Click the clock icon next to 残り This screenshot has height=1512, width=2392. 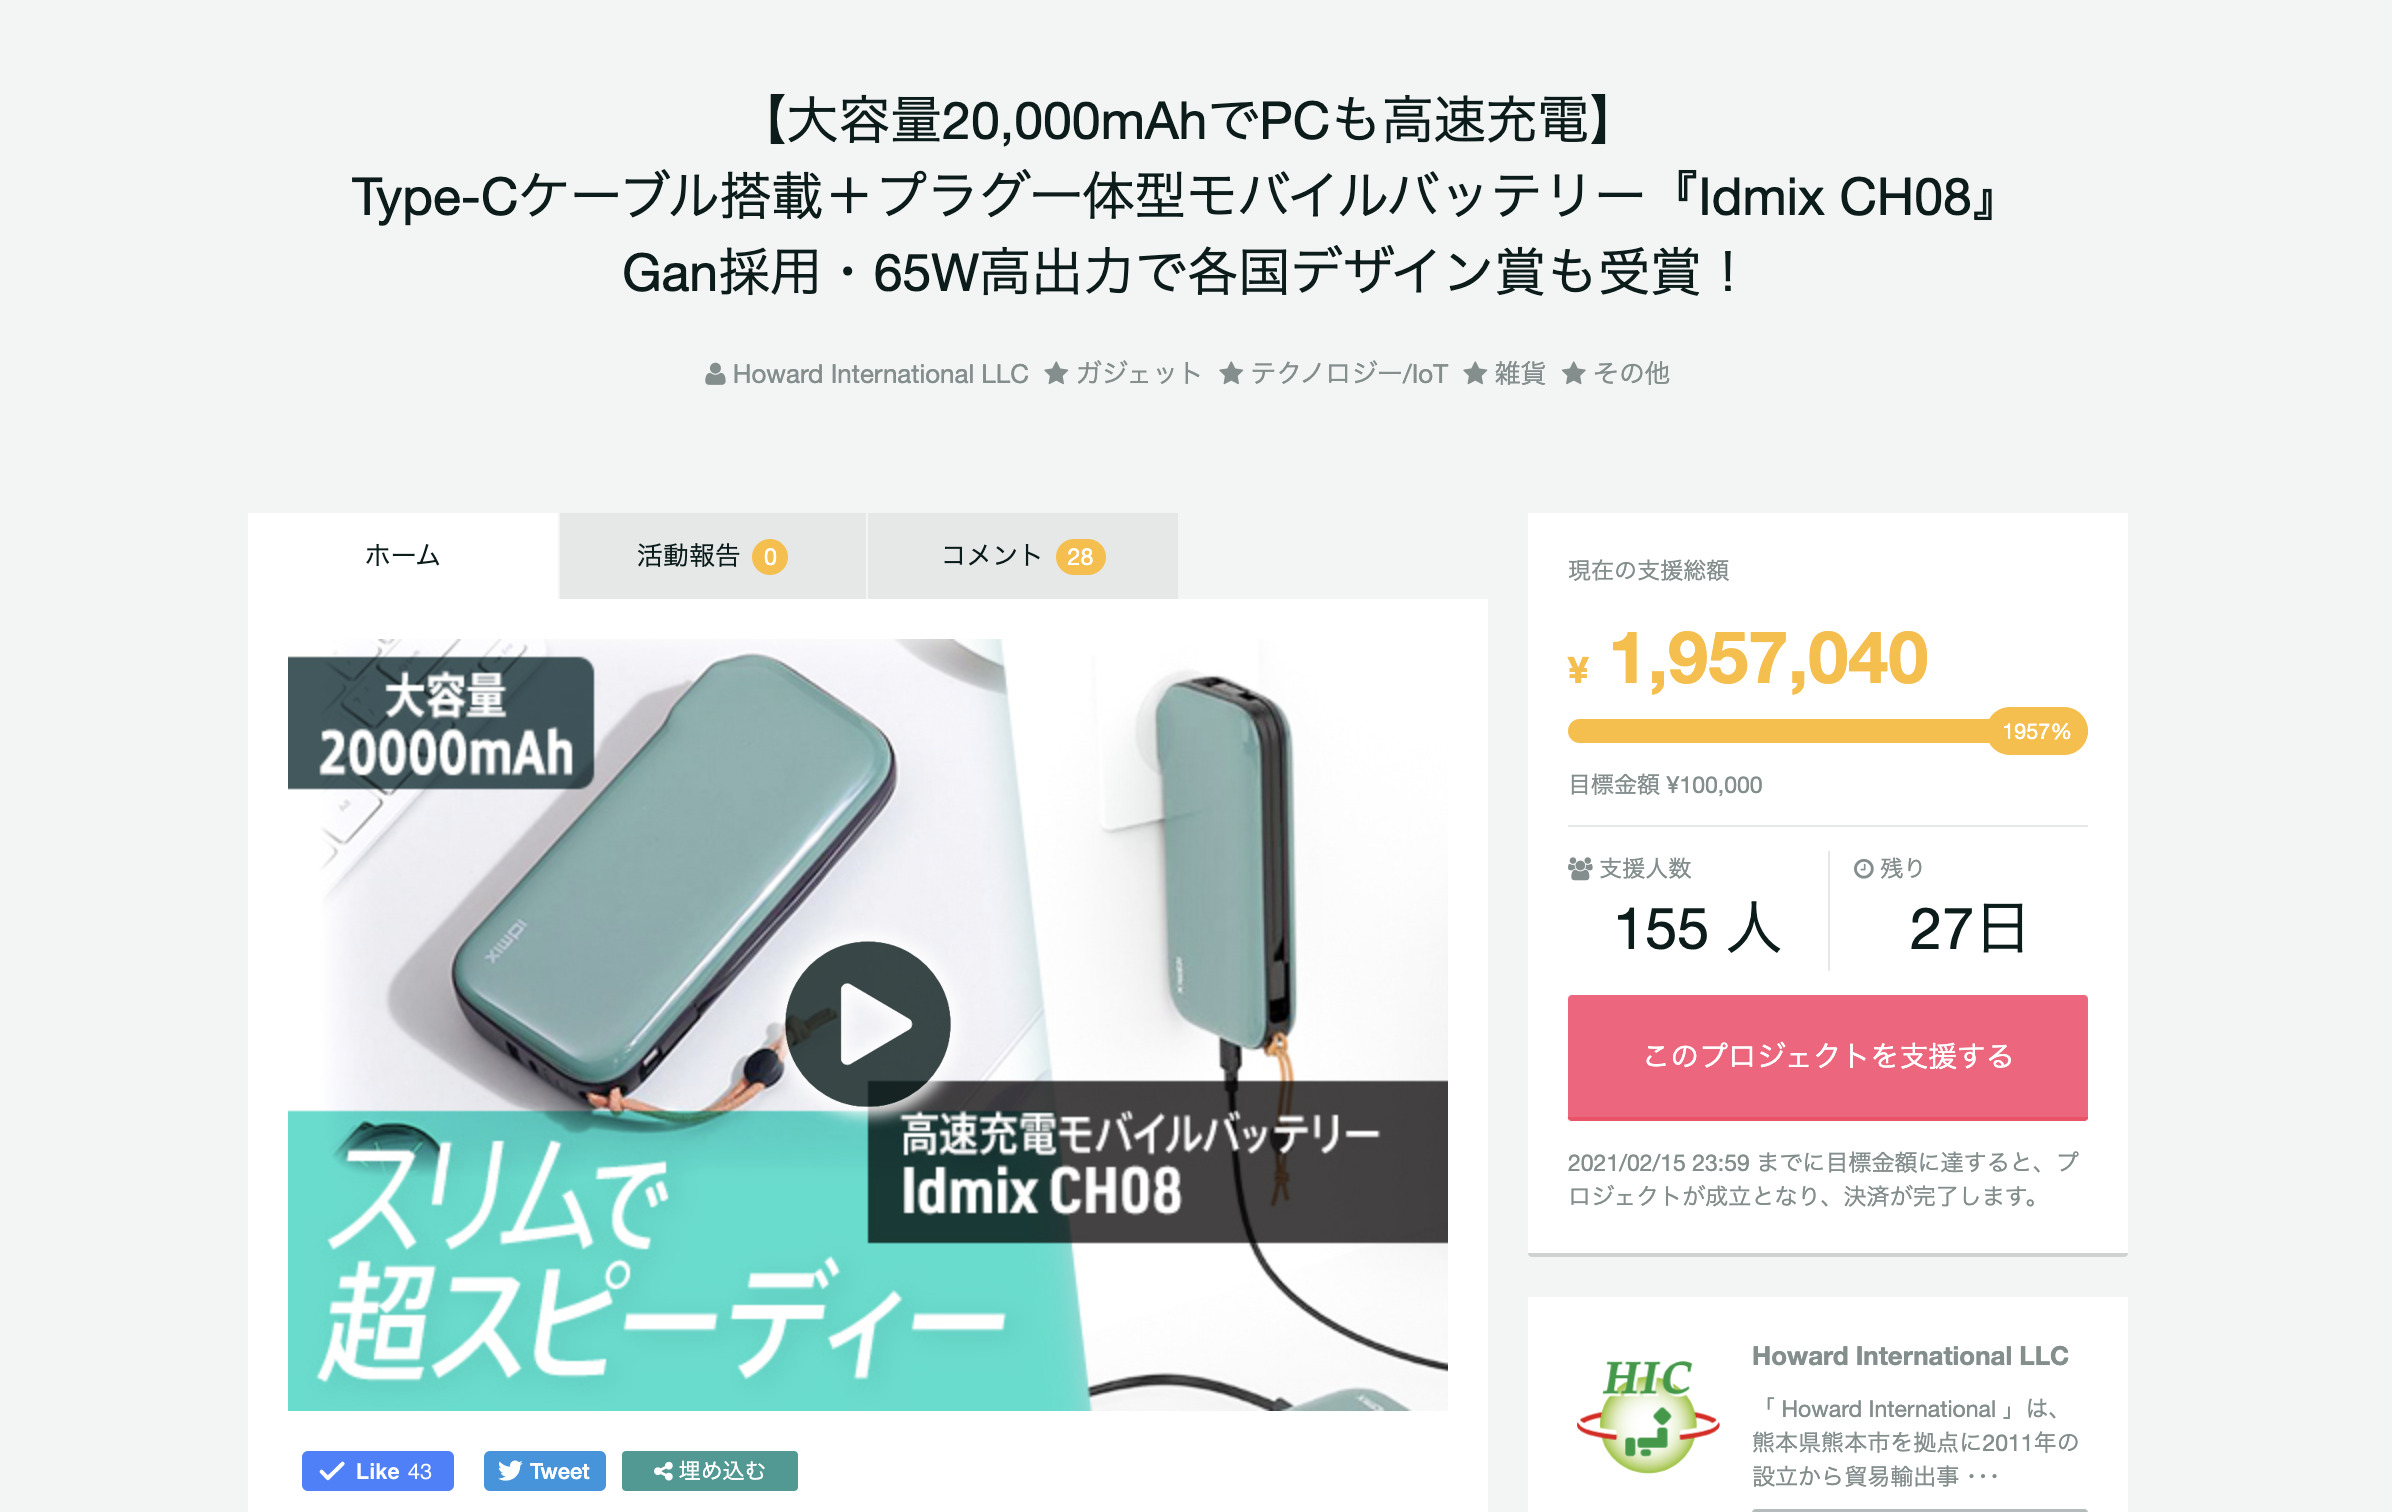[1863, 869]
